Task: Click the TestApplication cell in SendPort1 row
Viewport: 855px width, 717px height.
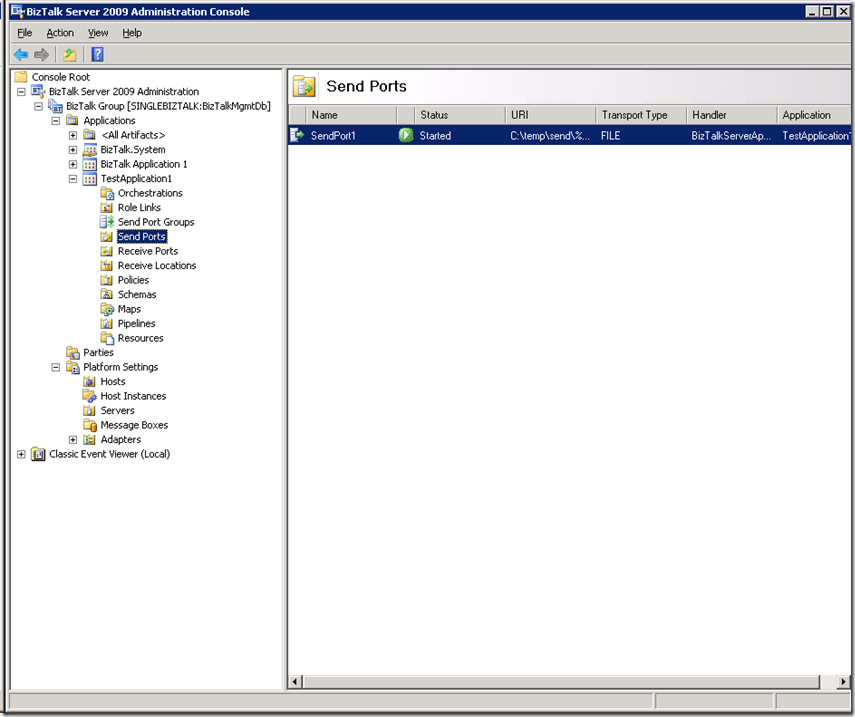Action: tap(816, 136)
